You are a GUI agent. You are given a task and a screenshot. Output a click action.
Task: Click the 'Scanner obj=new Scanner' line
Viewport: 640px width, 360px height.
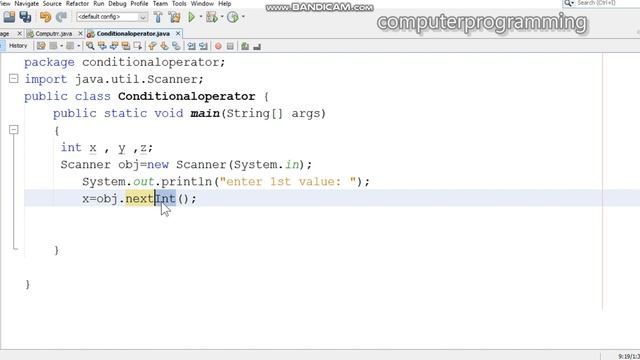click(x=186, y=165)
